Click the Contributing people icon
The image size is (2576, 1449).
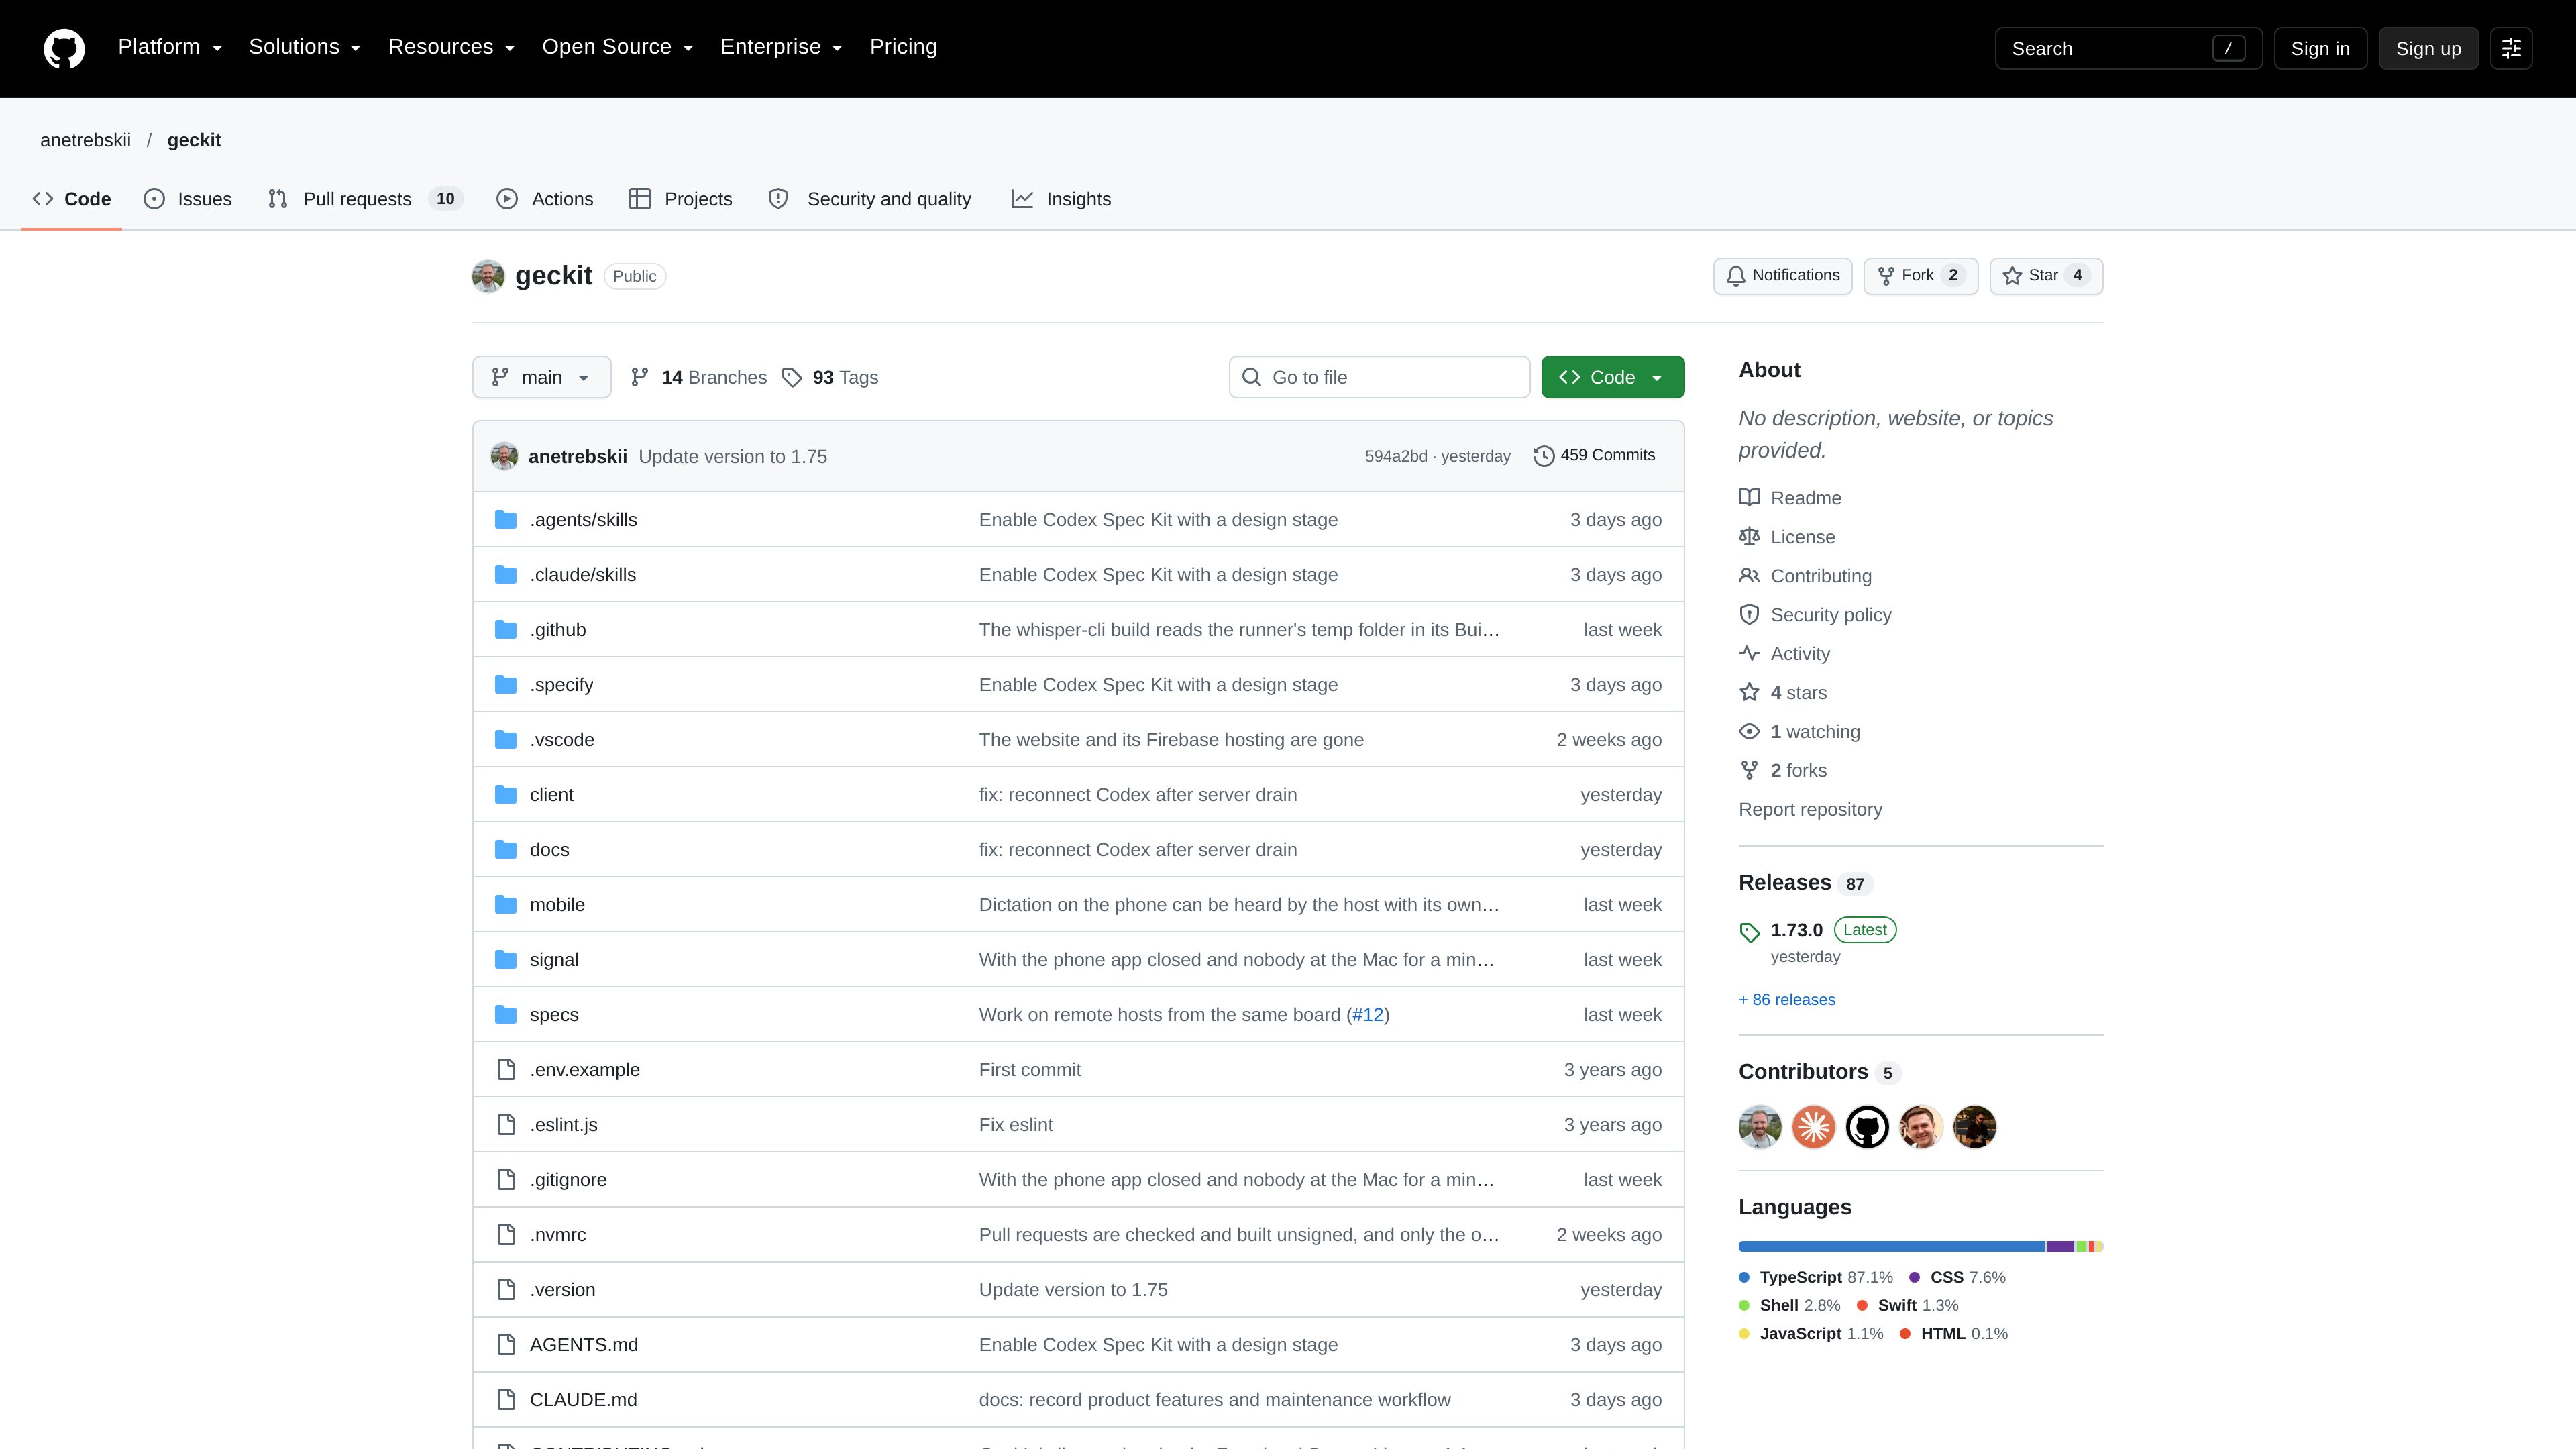[x=1749, y=575]
